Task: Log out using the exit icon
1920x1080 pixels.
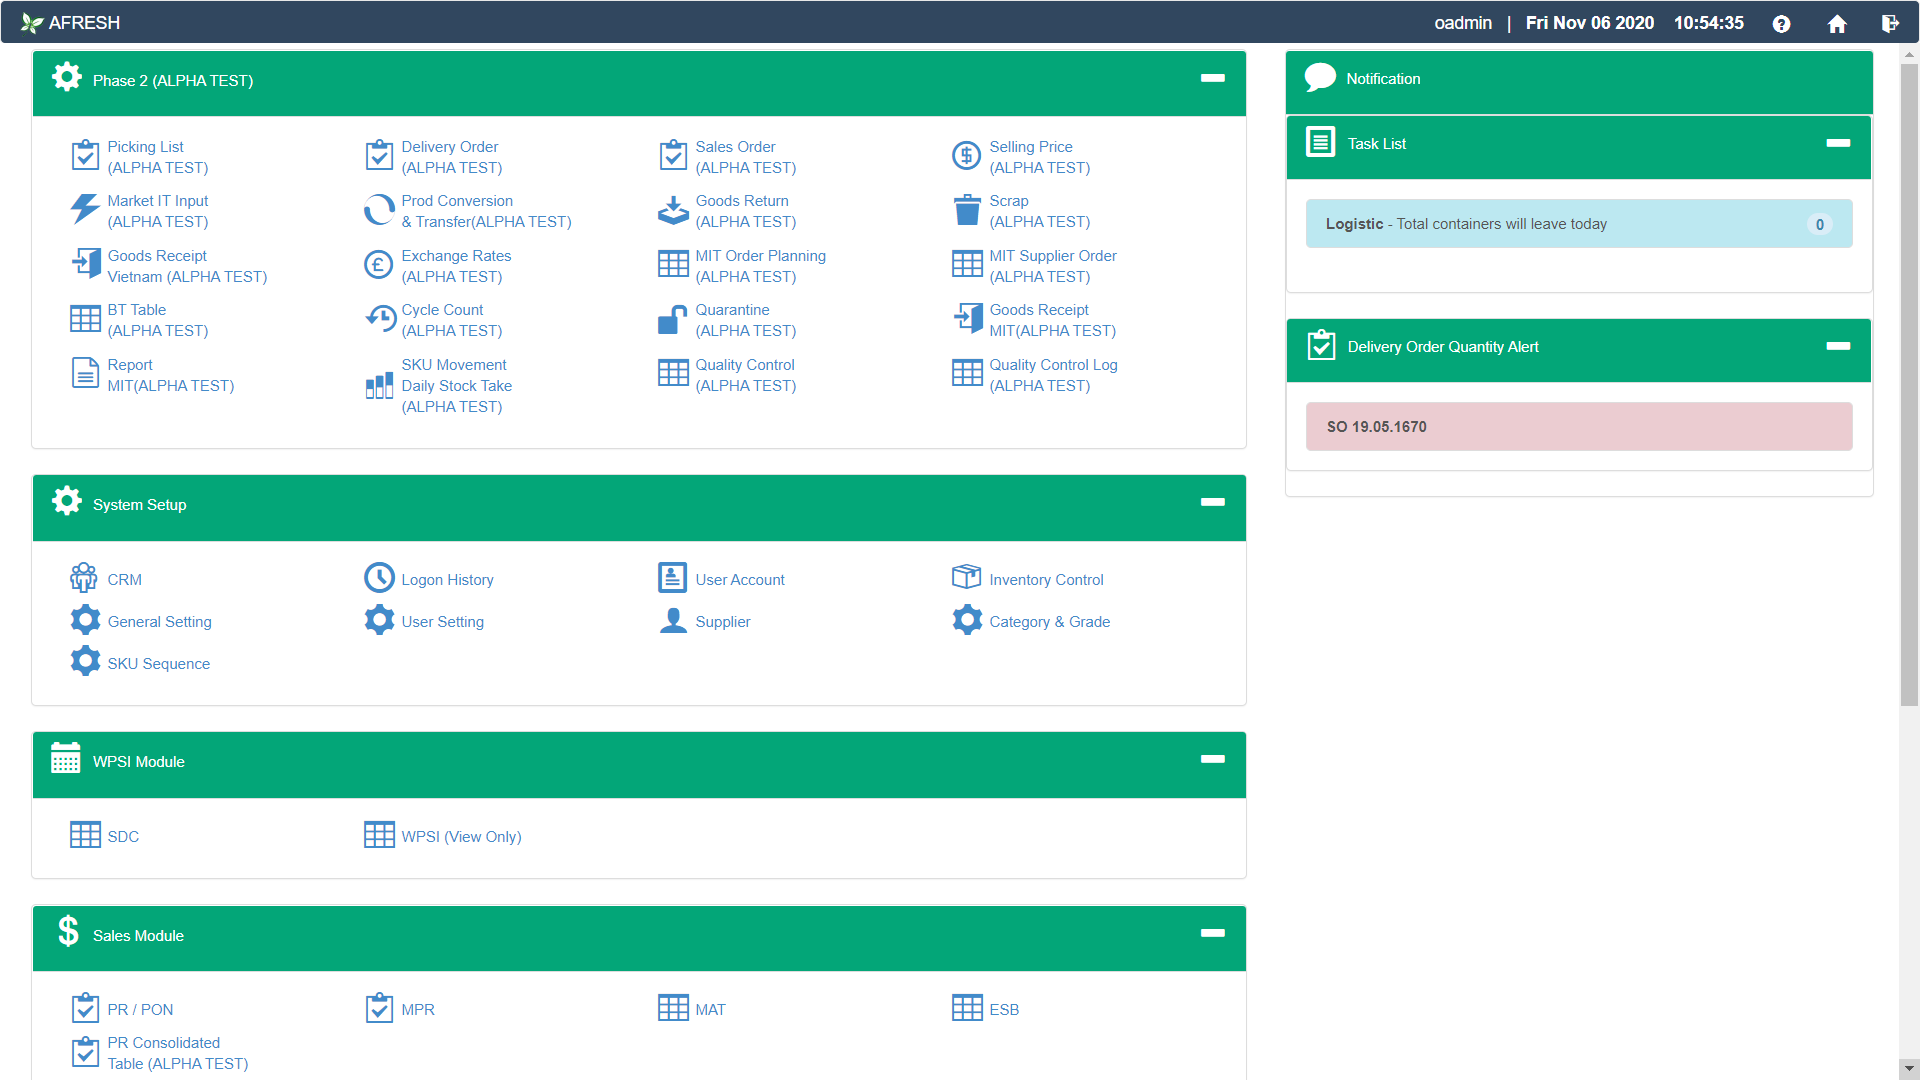Action: pyautogui.click(x=1889, y=23)
